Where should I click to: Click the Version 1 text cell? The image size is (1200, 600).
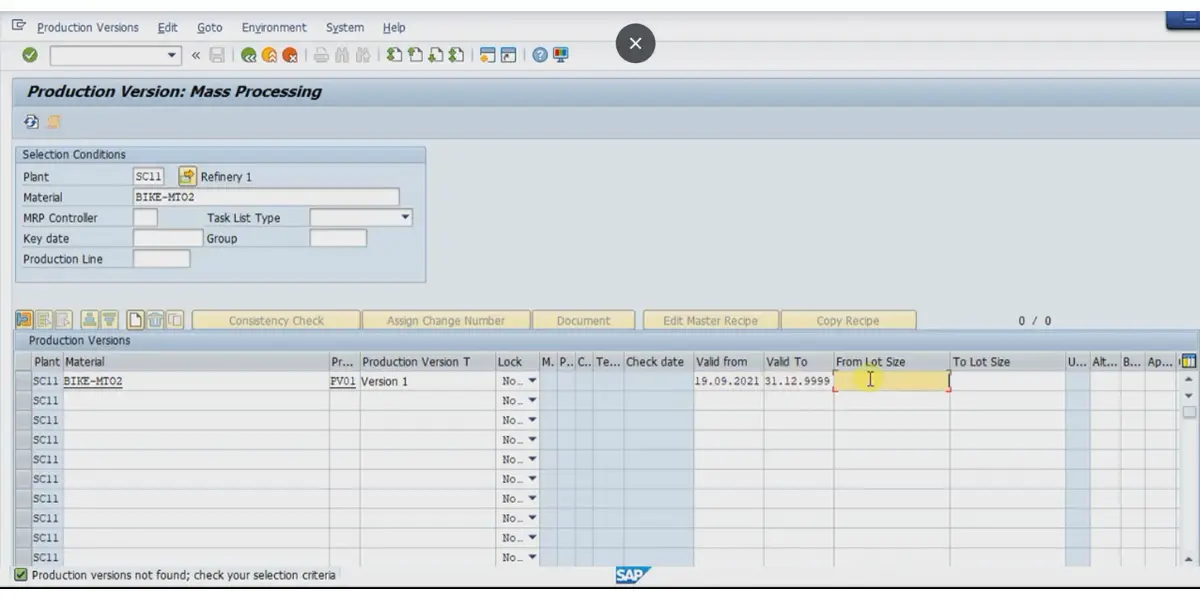[x=428, y=381]
